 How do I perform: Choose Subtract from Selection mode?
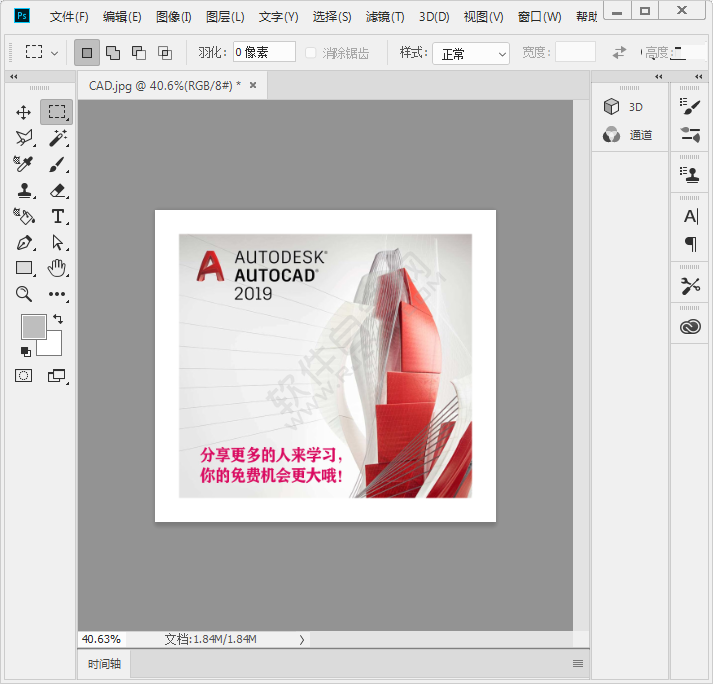point(139,53)
